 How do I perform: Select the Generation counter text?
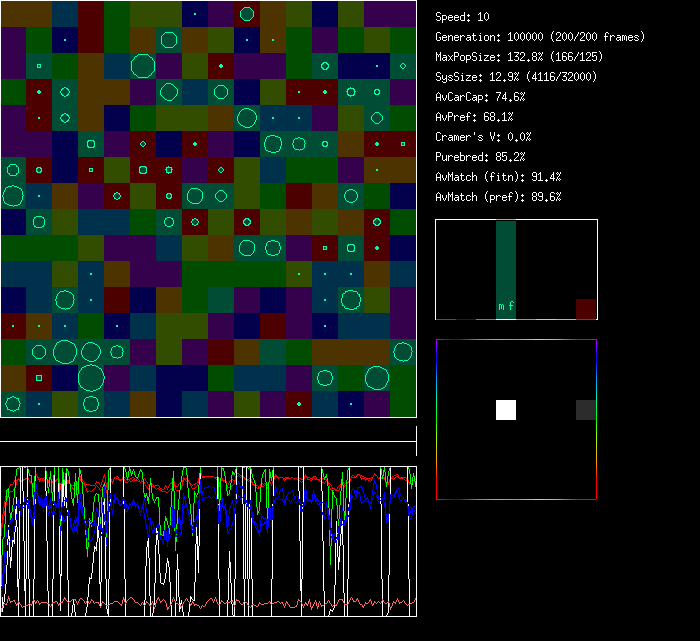pyautogui.click(x=540, y=37)
